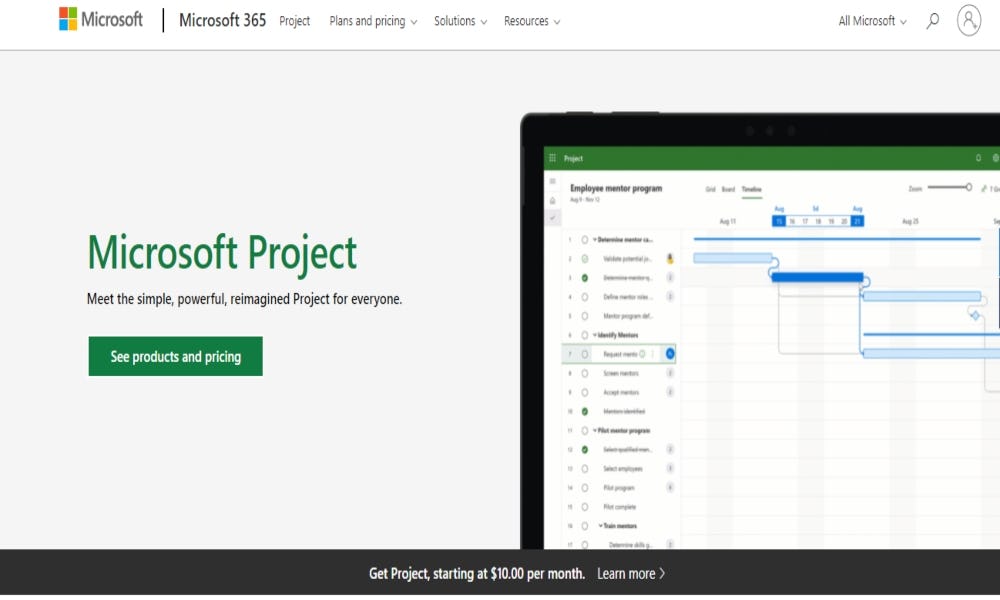Click the Microsoft logo
1000x600 pixels.
[101, 20]
